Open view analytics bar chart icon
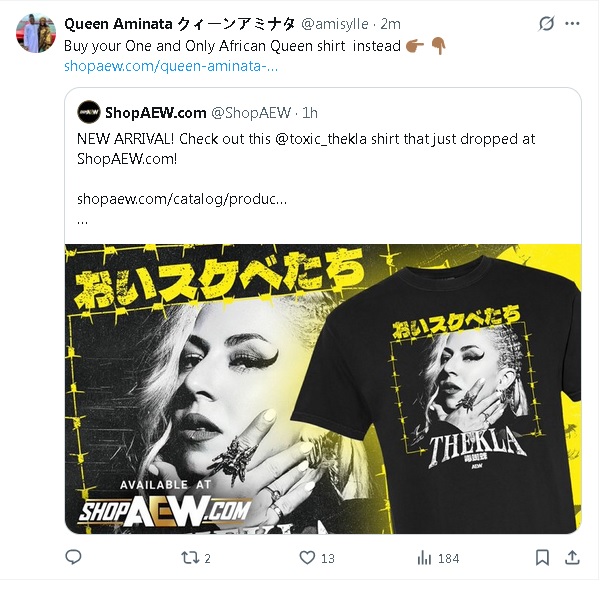Screen dimensions: 601x595 (x=424, y=558)
